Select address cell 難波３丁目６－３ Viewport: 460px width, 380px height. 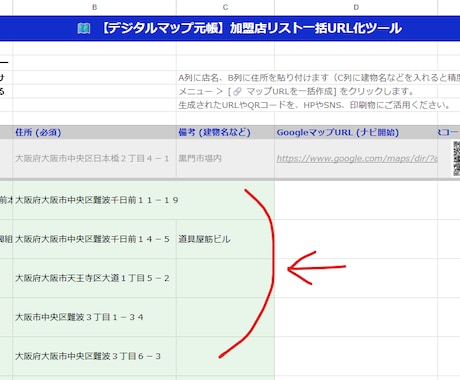coord(95,356)
